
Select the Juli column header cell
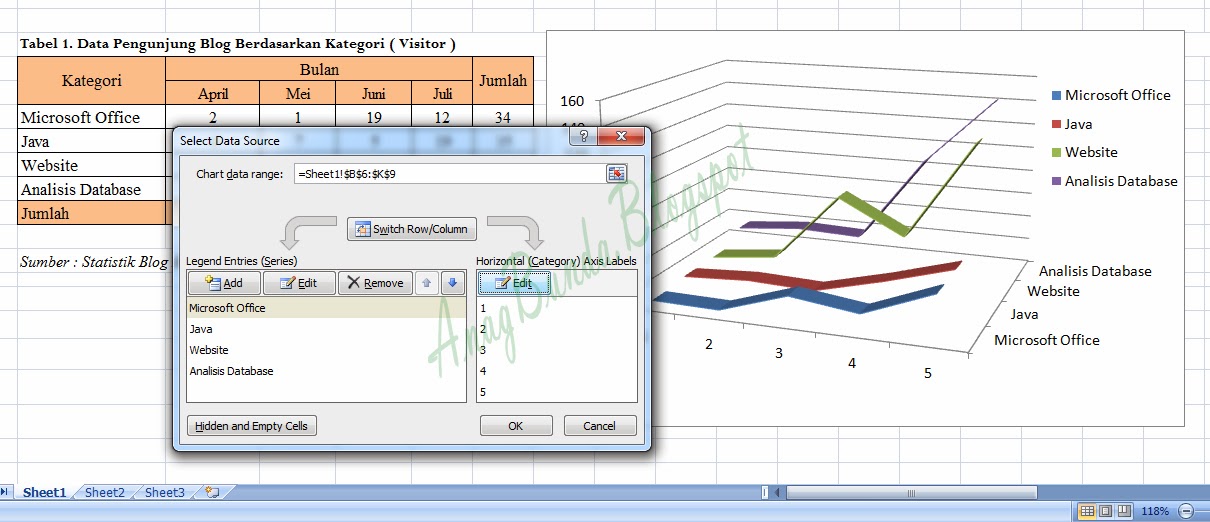coord(442,93)
